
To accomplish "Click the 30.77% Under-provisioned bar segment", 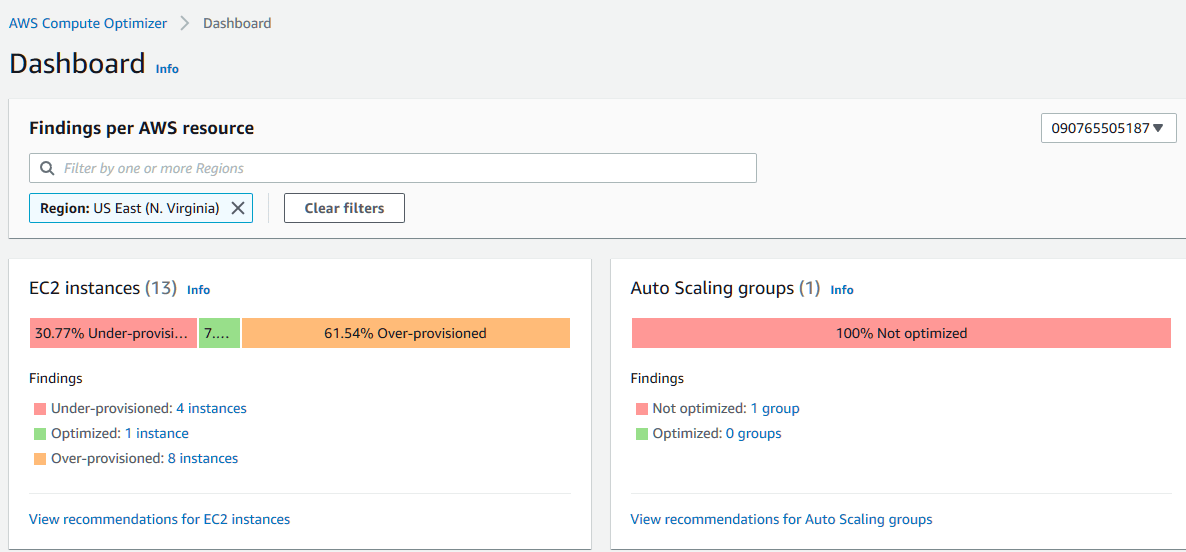I will coord(113,333).
